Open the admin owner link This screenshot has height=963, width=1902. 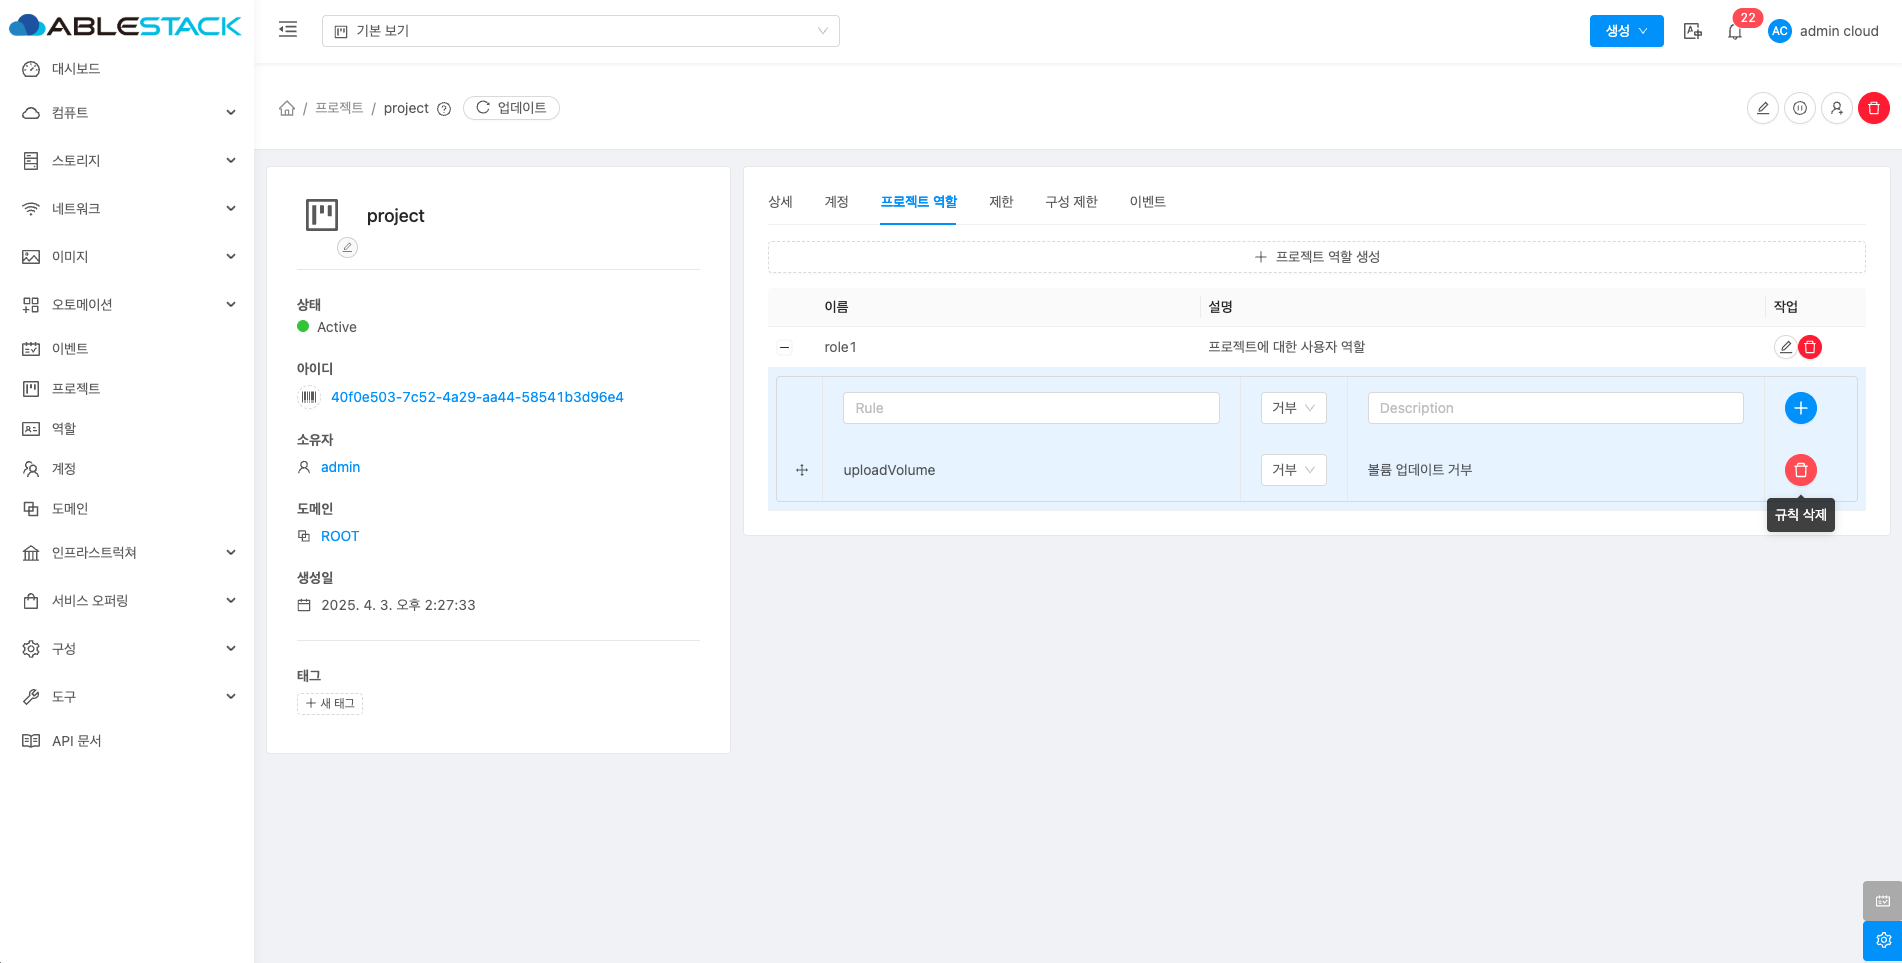pyautogui.click(x=340, y=467)
